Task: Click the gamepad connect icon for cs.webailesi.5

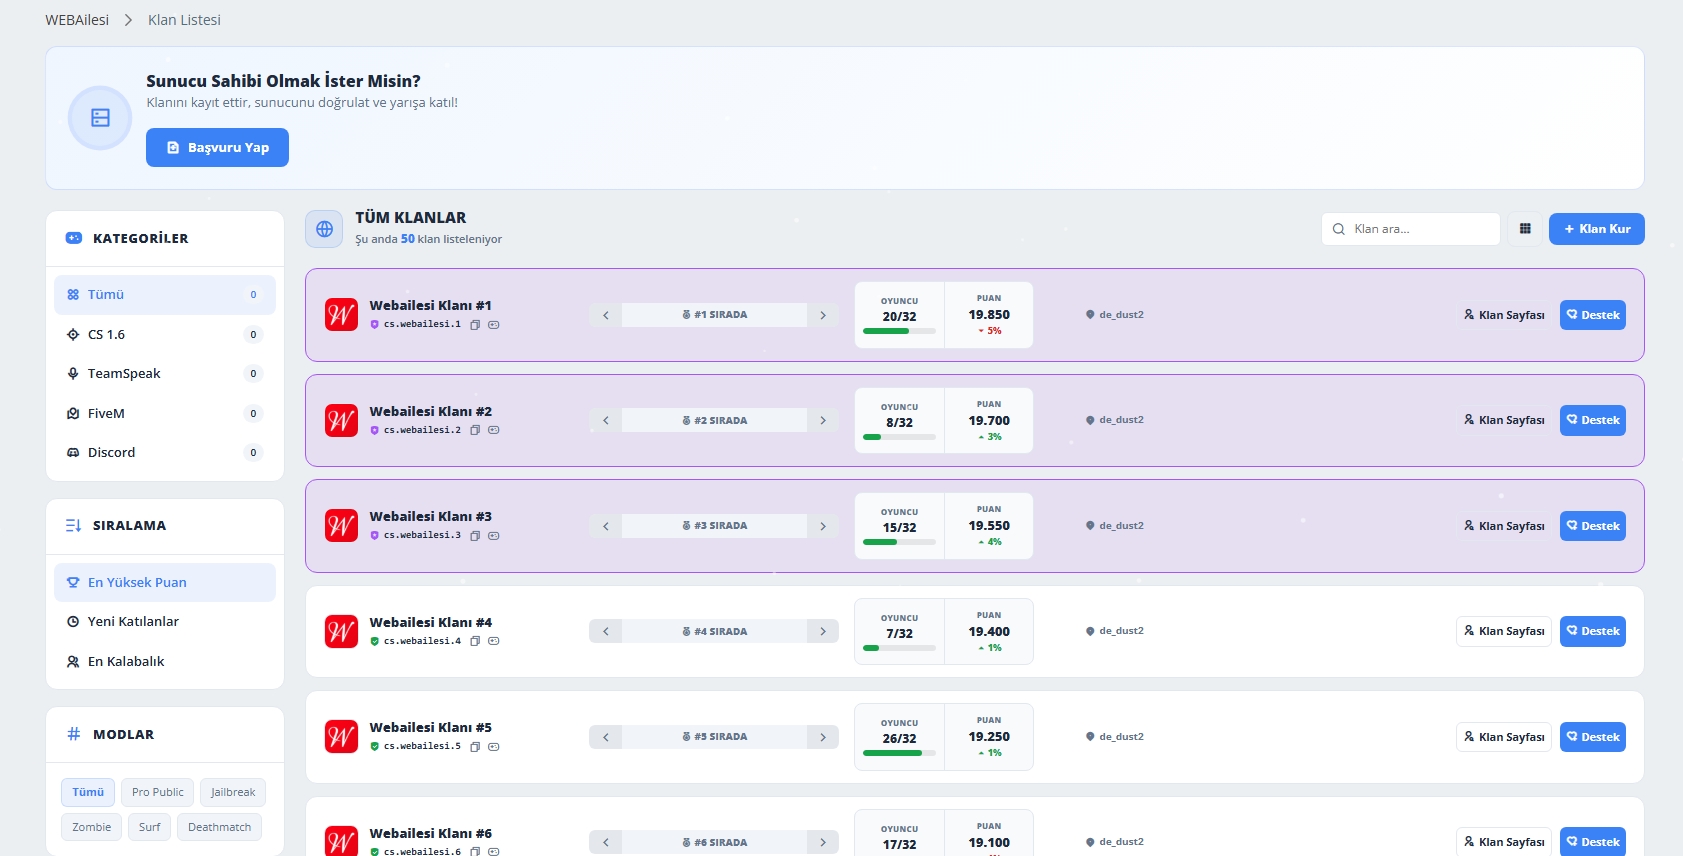Action: tap(494, 747)
